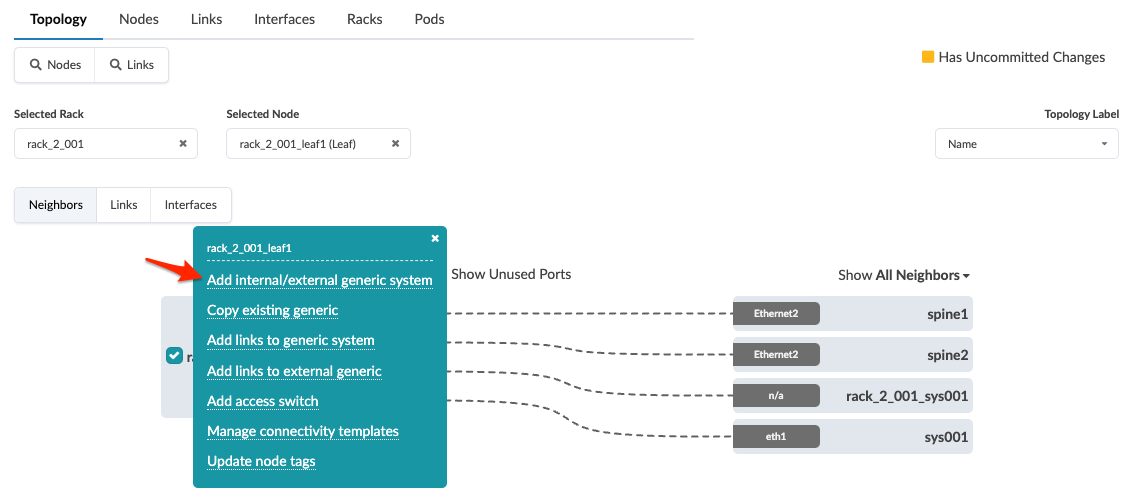Select Update node tags
This screenshot has width=1134, height=503.
[261, 462]
